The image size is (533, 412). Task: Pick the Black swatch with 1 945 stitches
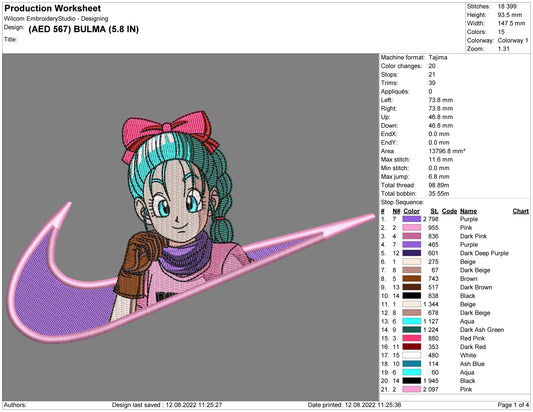pyautogui.click(x=411, y=381)
